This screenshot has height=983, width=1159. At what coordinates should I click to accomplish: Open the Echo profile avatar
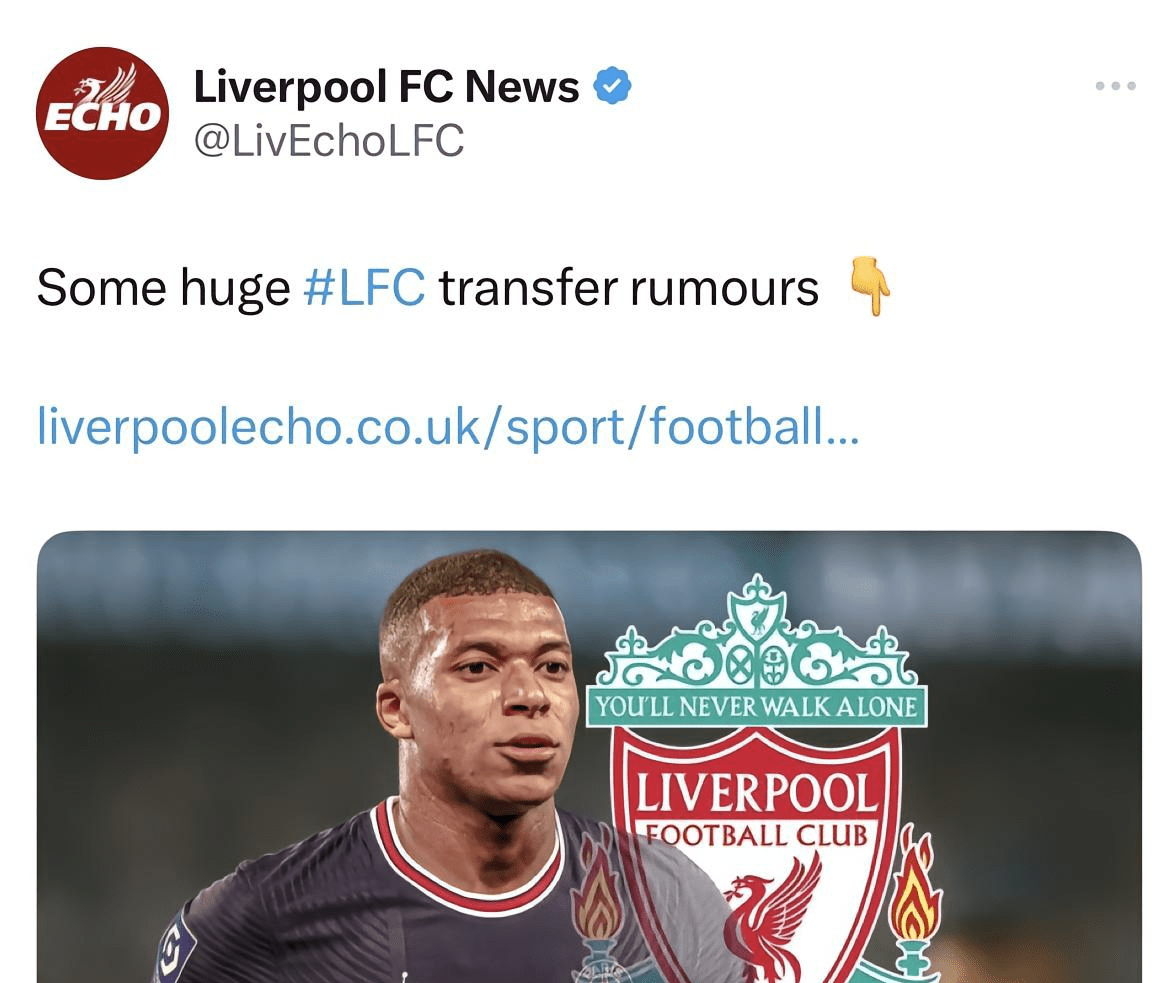pos(103,113)
